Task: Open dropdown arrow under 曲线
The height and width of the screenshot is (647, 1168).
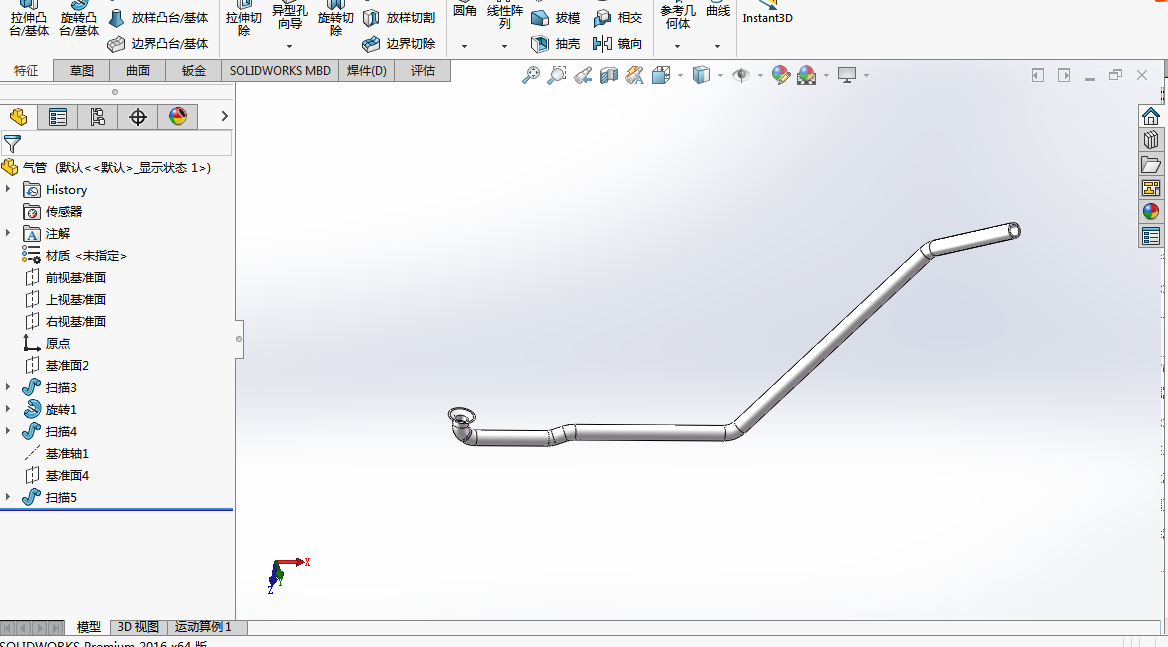Action: click(717, 46)
